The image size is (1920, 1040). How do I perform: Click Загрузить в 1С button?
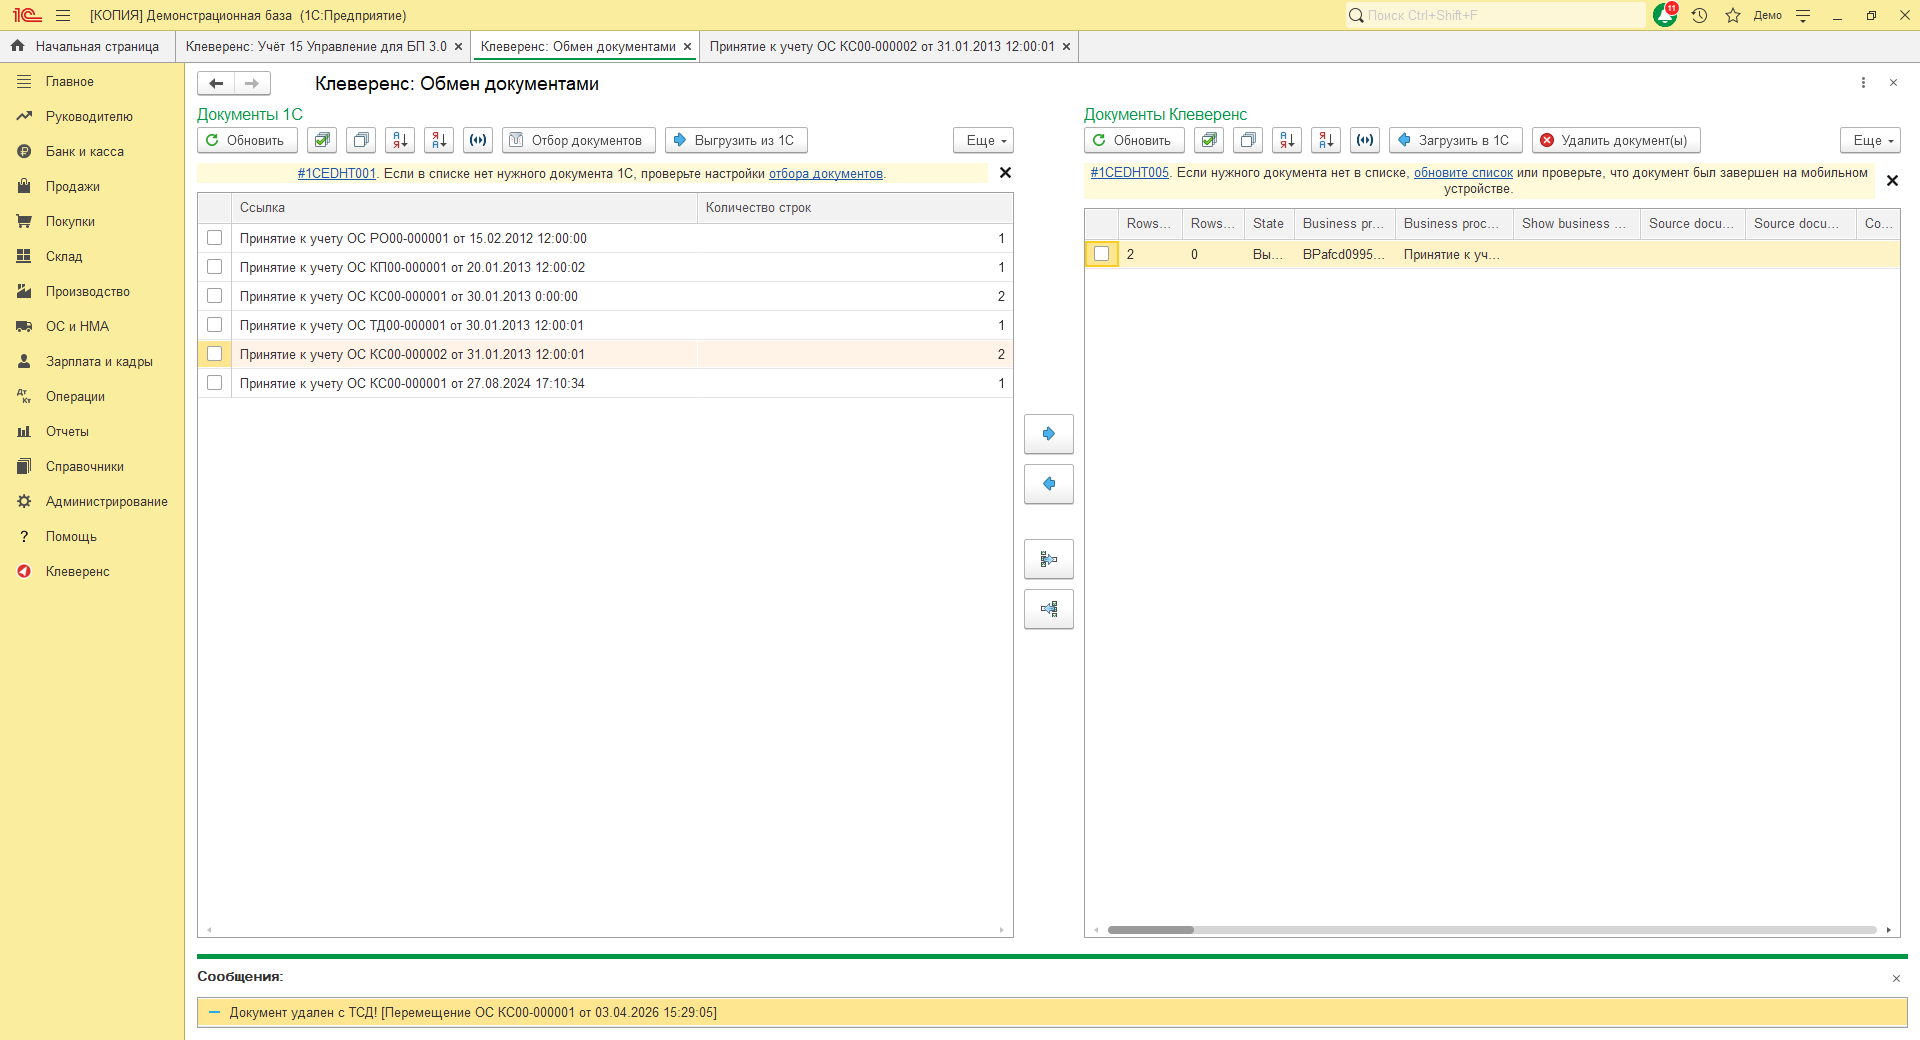click(1456, 140)
